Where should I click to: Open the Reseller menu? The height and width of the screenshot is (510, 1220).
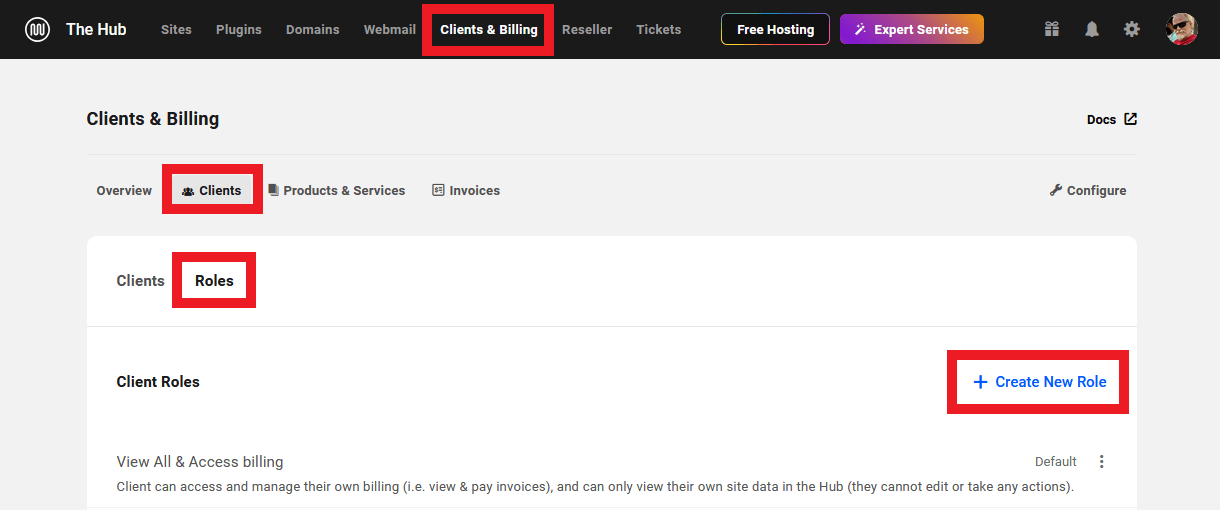[587, 30]
